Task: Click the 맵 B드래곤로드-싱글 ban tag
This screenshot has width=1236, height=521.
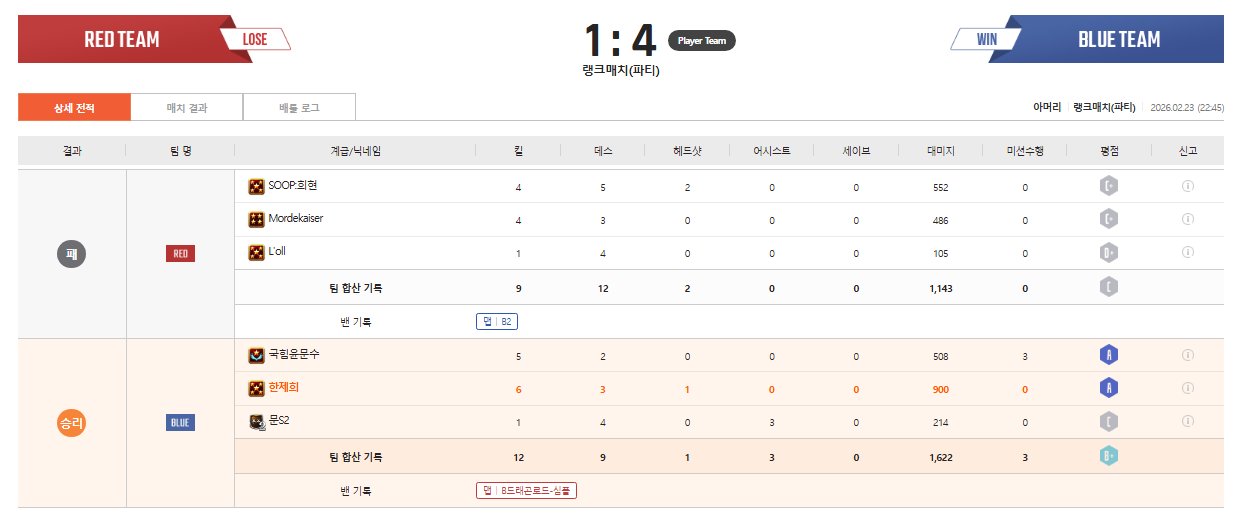Action: [527, 490]
